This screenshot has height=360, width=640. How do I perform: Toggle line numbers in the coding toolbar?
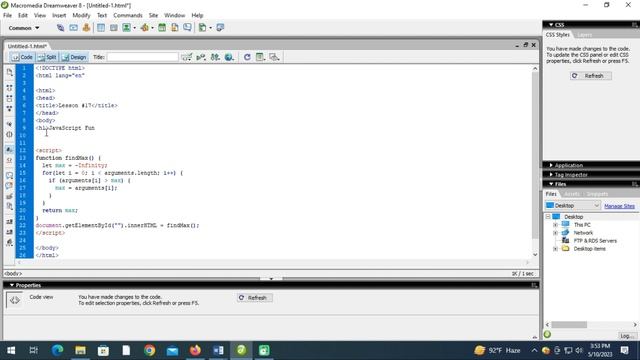[x=9, y=150]
